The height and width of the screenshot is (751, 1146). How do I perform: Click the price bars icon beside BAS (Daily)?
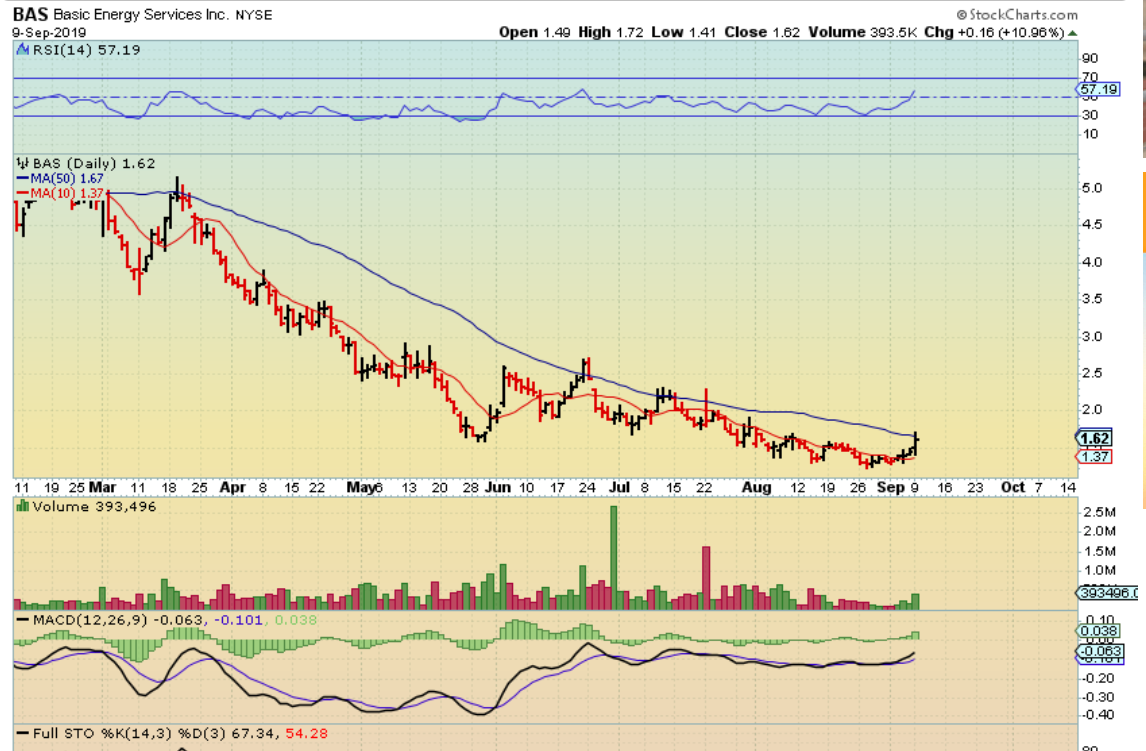pos(23,164)
